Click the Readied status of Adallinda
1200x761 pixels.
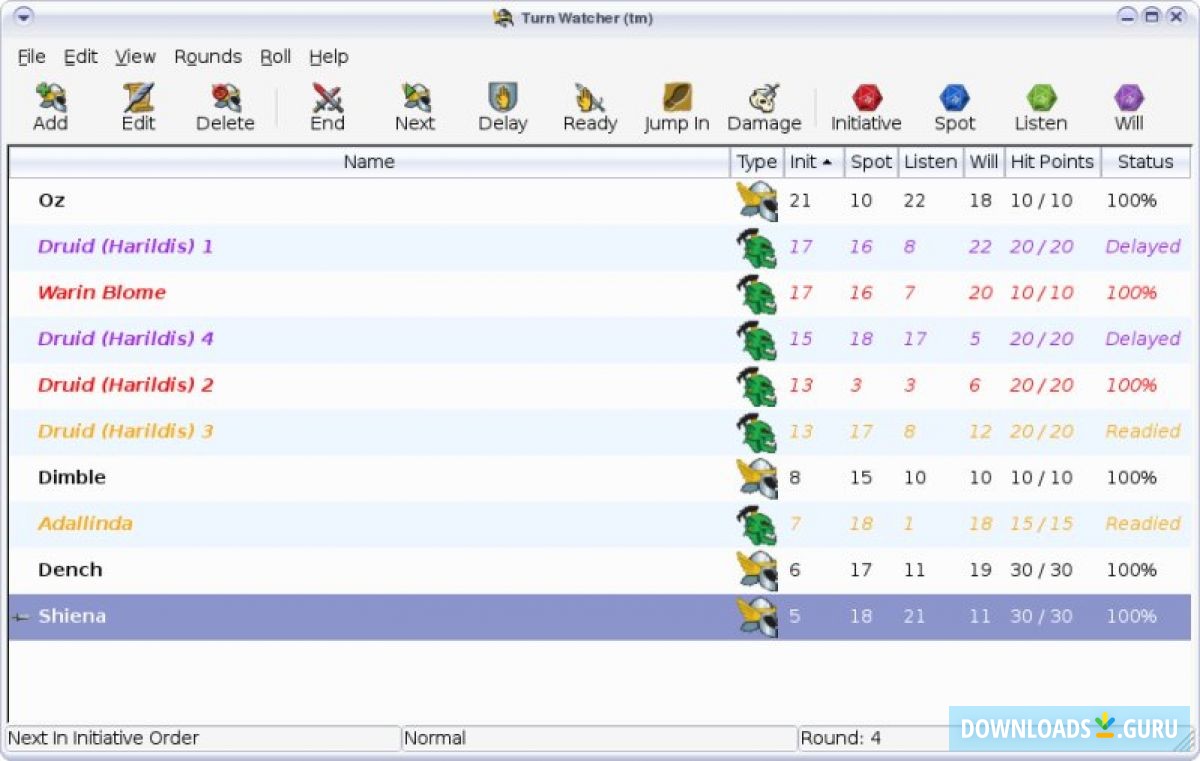pos(1143,524)
